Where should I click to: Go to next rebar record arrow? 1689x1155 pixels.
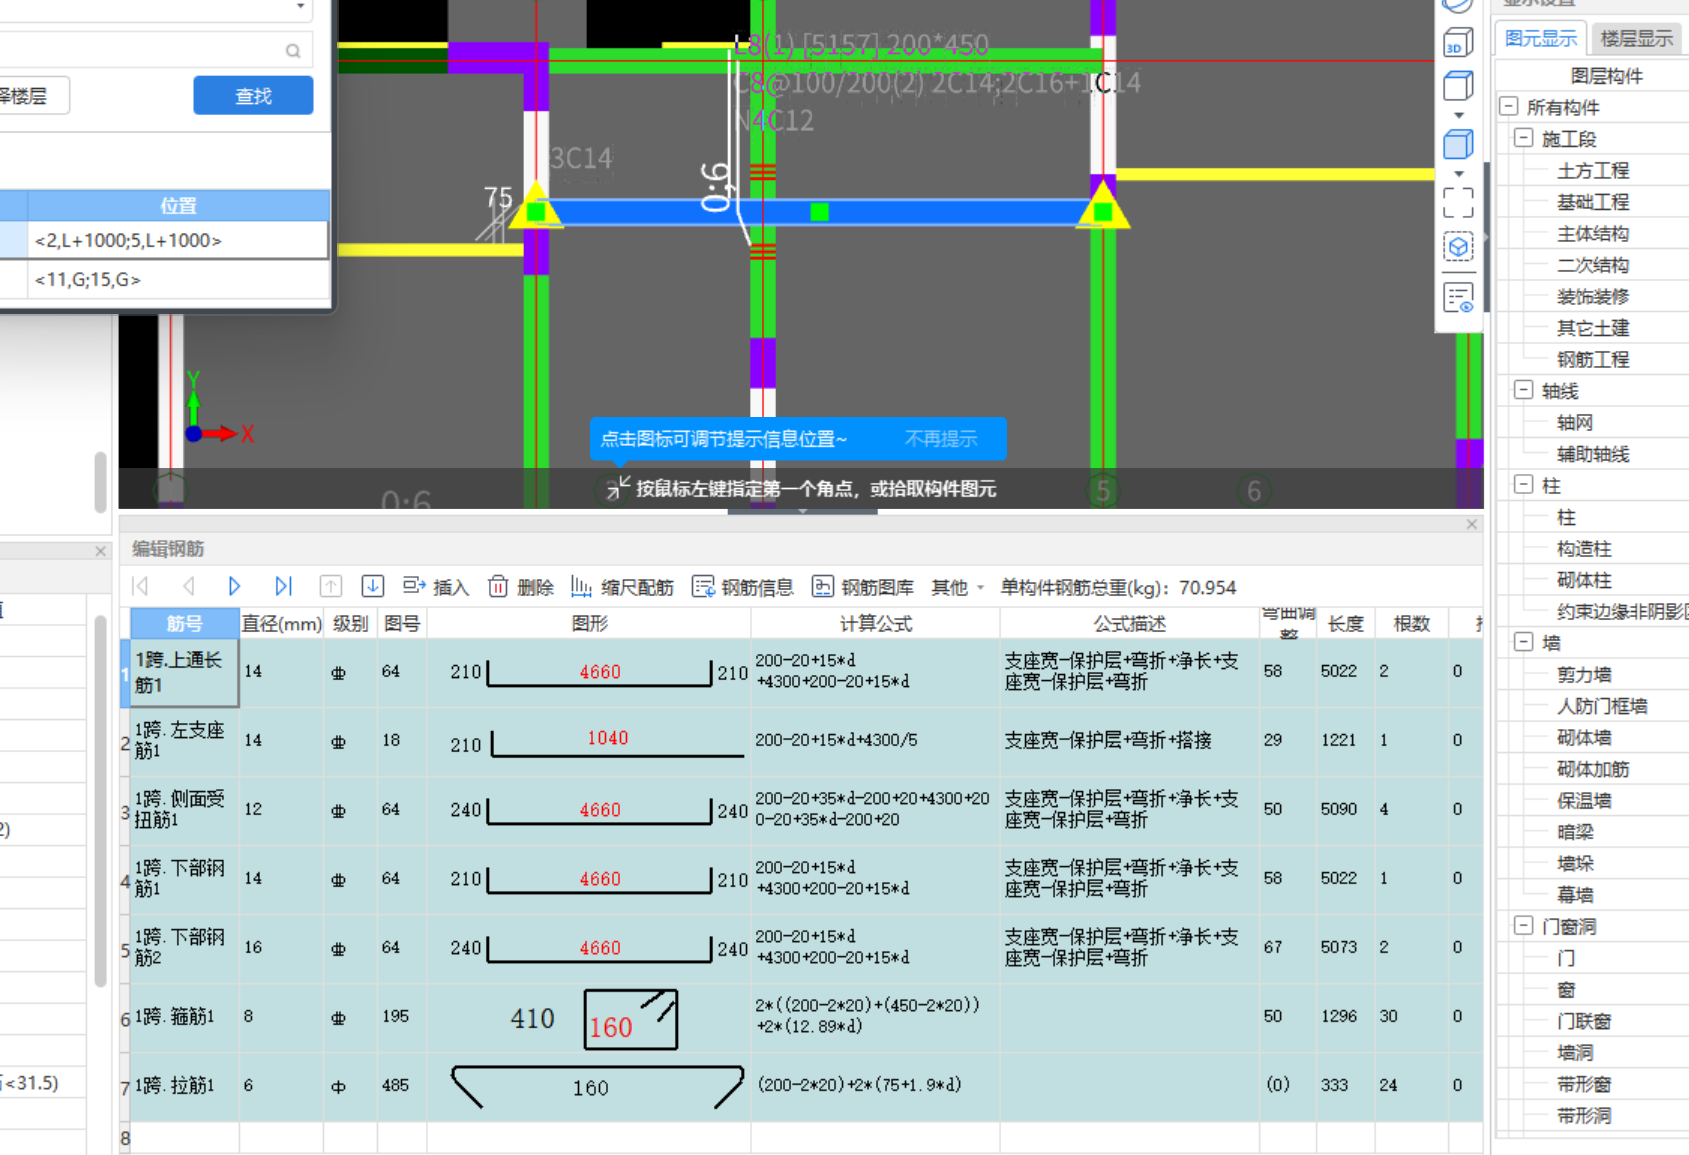234,586
